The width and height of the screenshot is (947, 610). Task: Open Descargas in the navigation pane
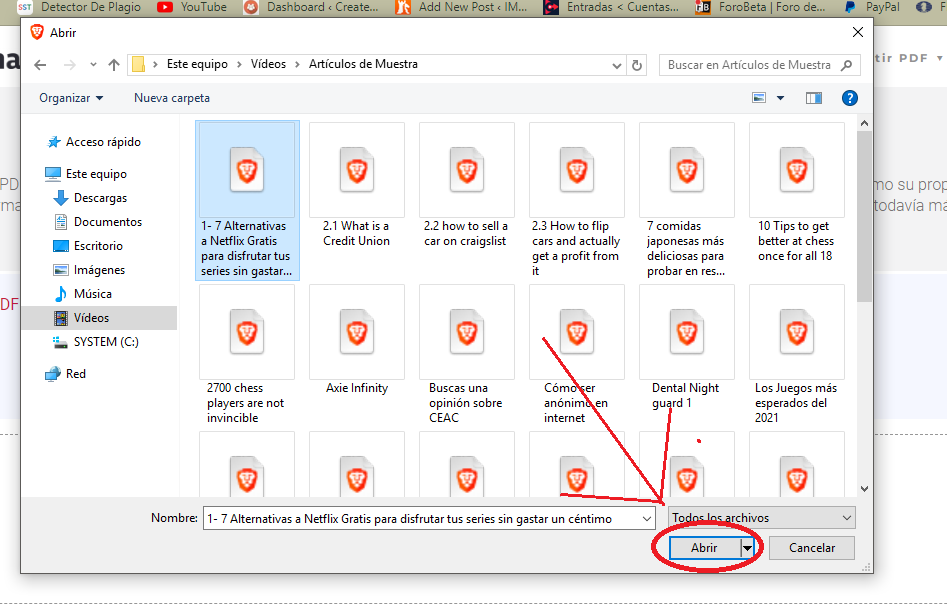pyautogui.click(x=100, y=198)
